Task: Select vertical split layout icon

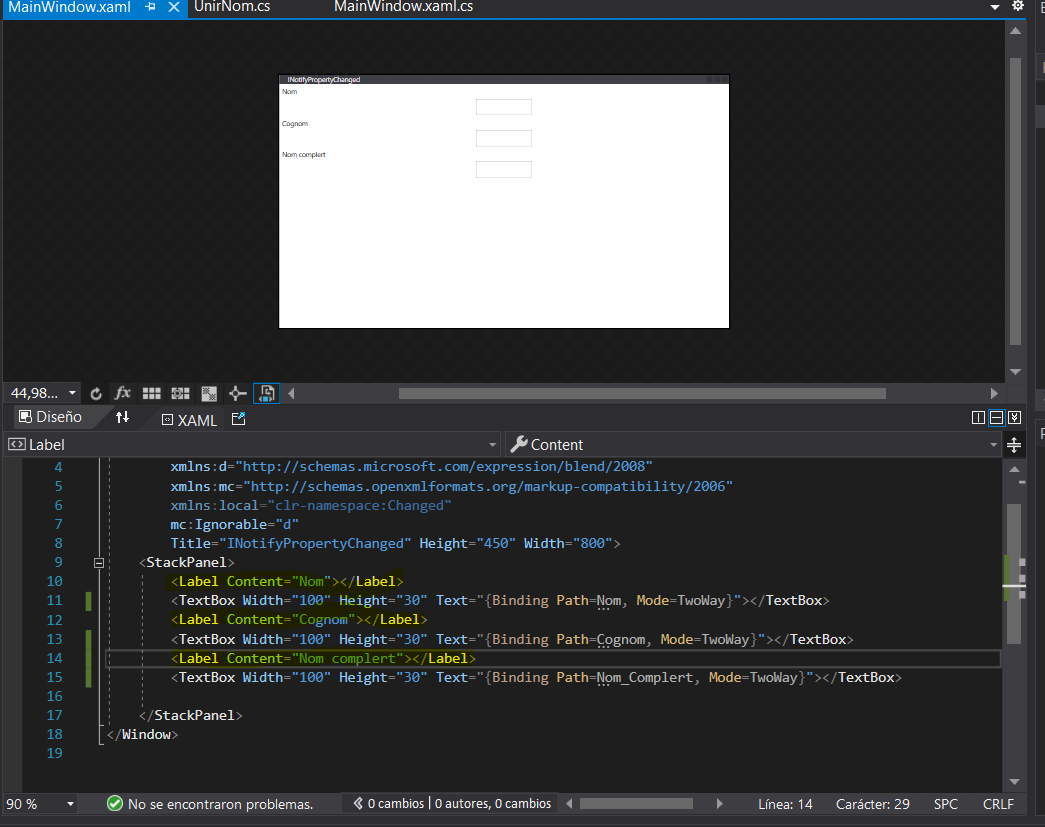Action: pos(979,418)
